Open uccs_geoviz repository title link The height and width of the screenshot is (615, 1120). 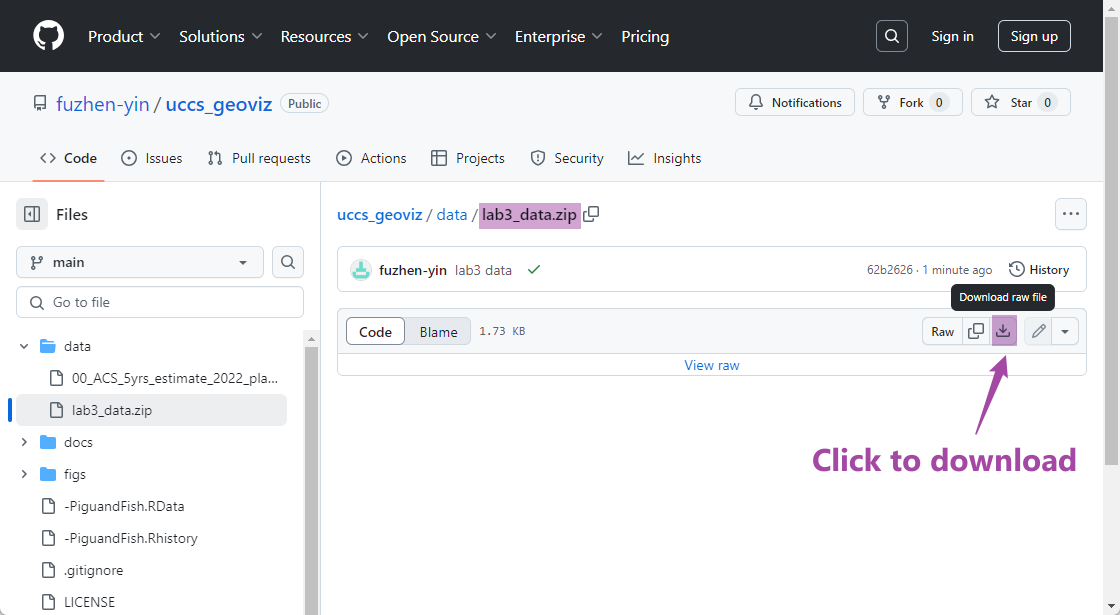coord(219,104)
